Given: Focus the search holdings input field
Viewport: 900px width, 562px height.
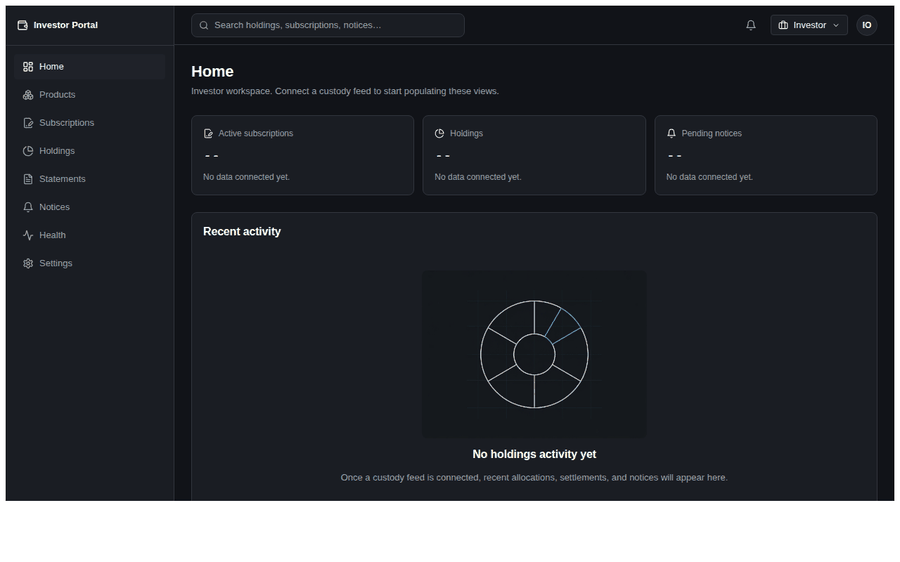Looking at the screenshot, I should pos(328,25).
